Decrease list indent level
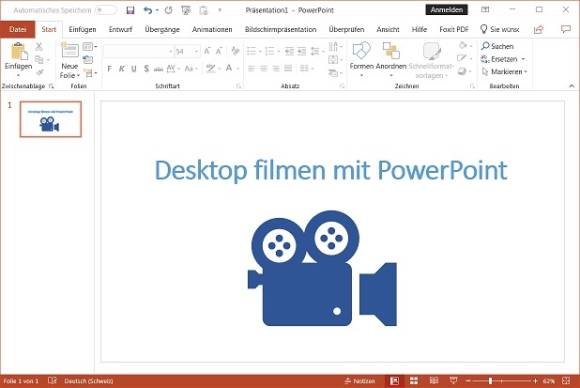This screenshot has height=388, width=580. point(289,51)
